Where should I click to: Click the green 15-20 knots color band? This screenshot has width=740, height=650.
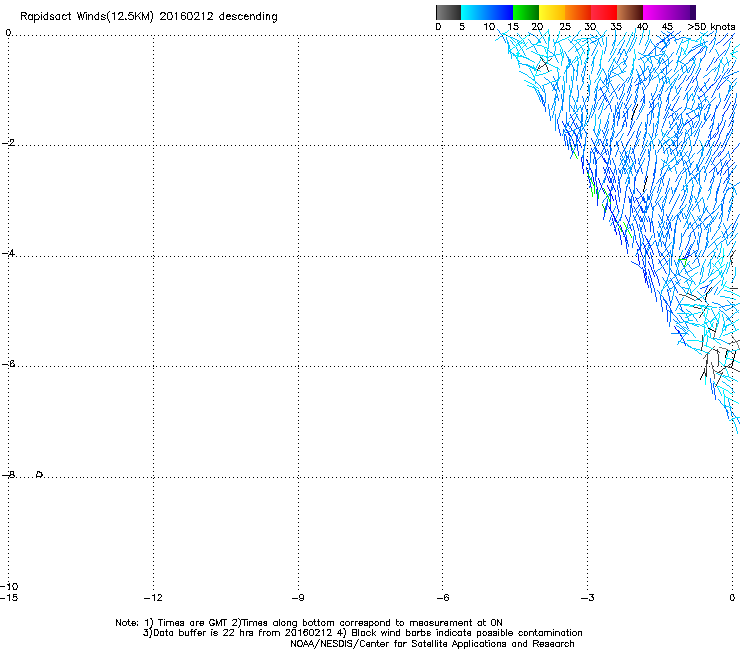[x=526, y=12]
